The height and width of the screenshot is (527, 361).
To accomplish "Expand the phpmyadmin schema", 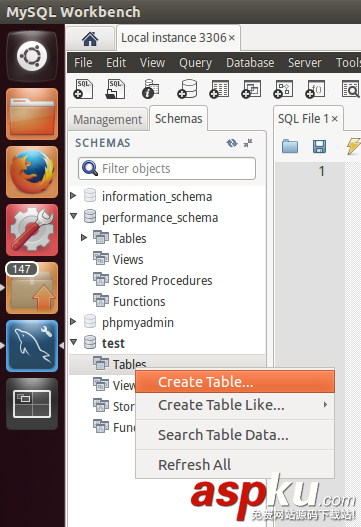I will pyautogui.click(x=73, y=322).
